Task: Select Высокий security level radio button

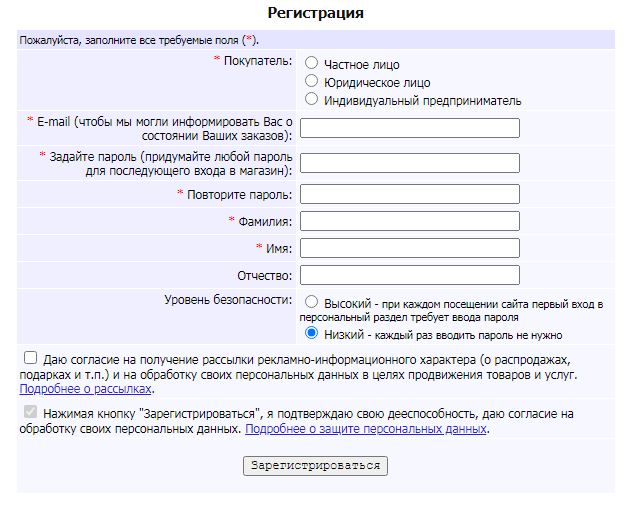Action: tap(312, 302)
